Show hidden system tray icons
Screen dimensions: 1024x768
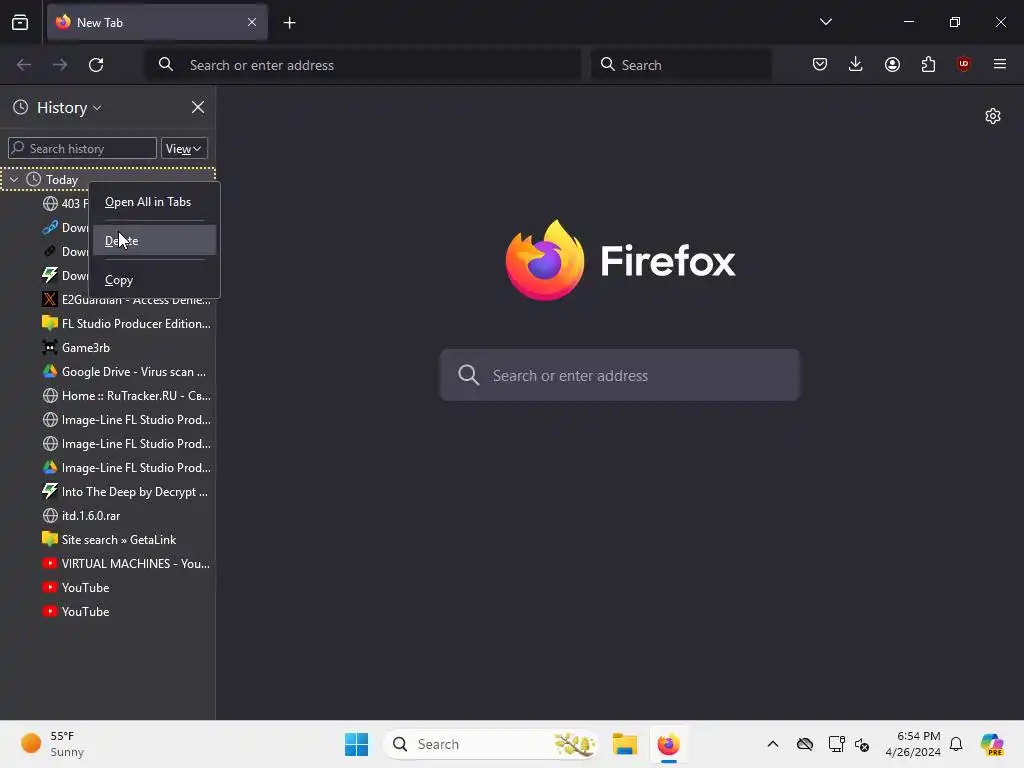[773, 744]
